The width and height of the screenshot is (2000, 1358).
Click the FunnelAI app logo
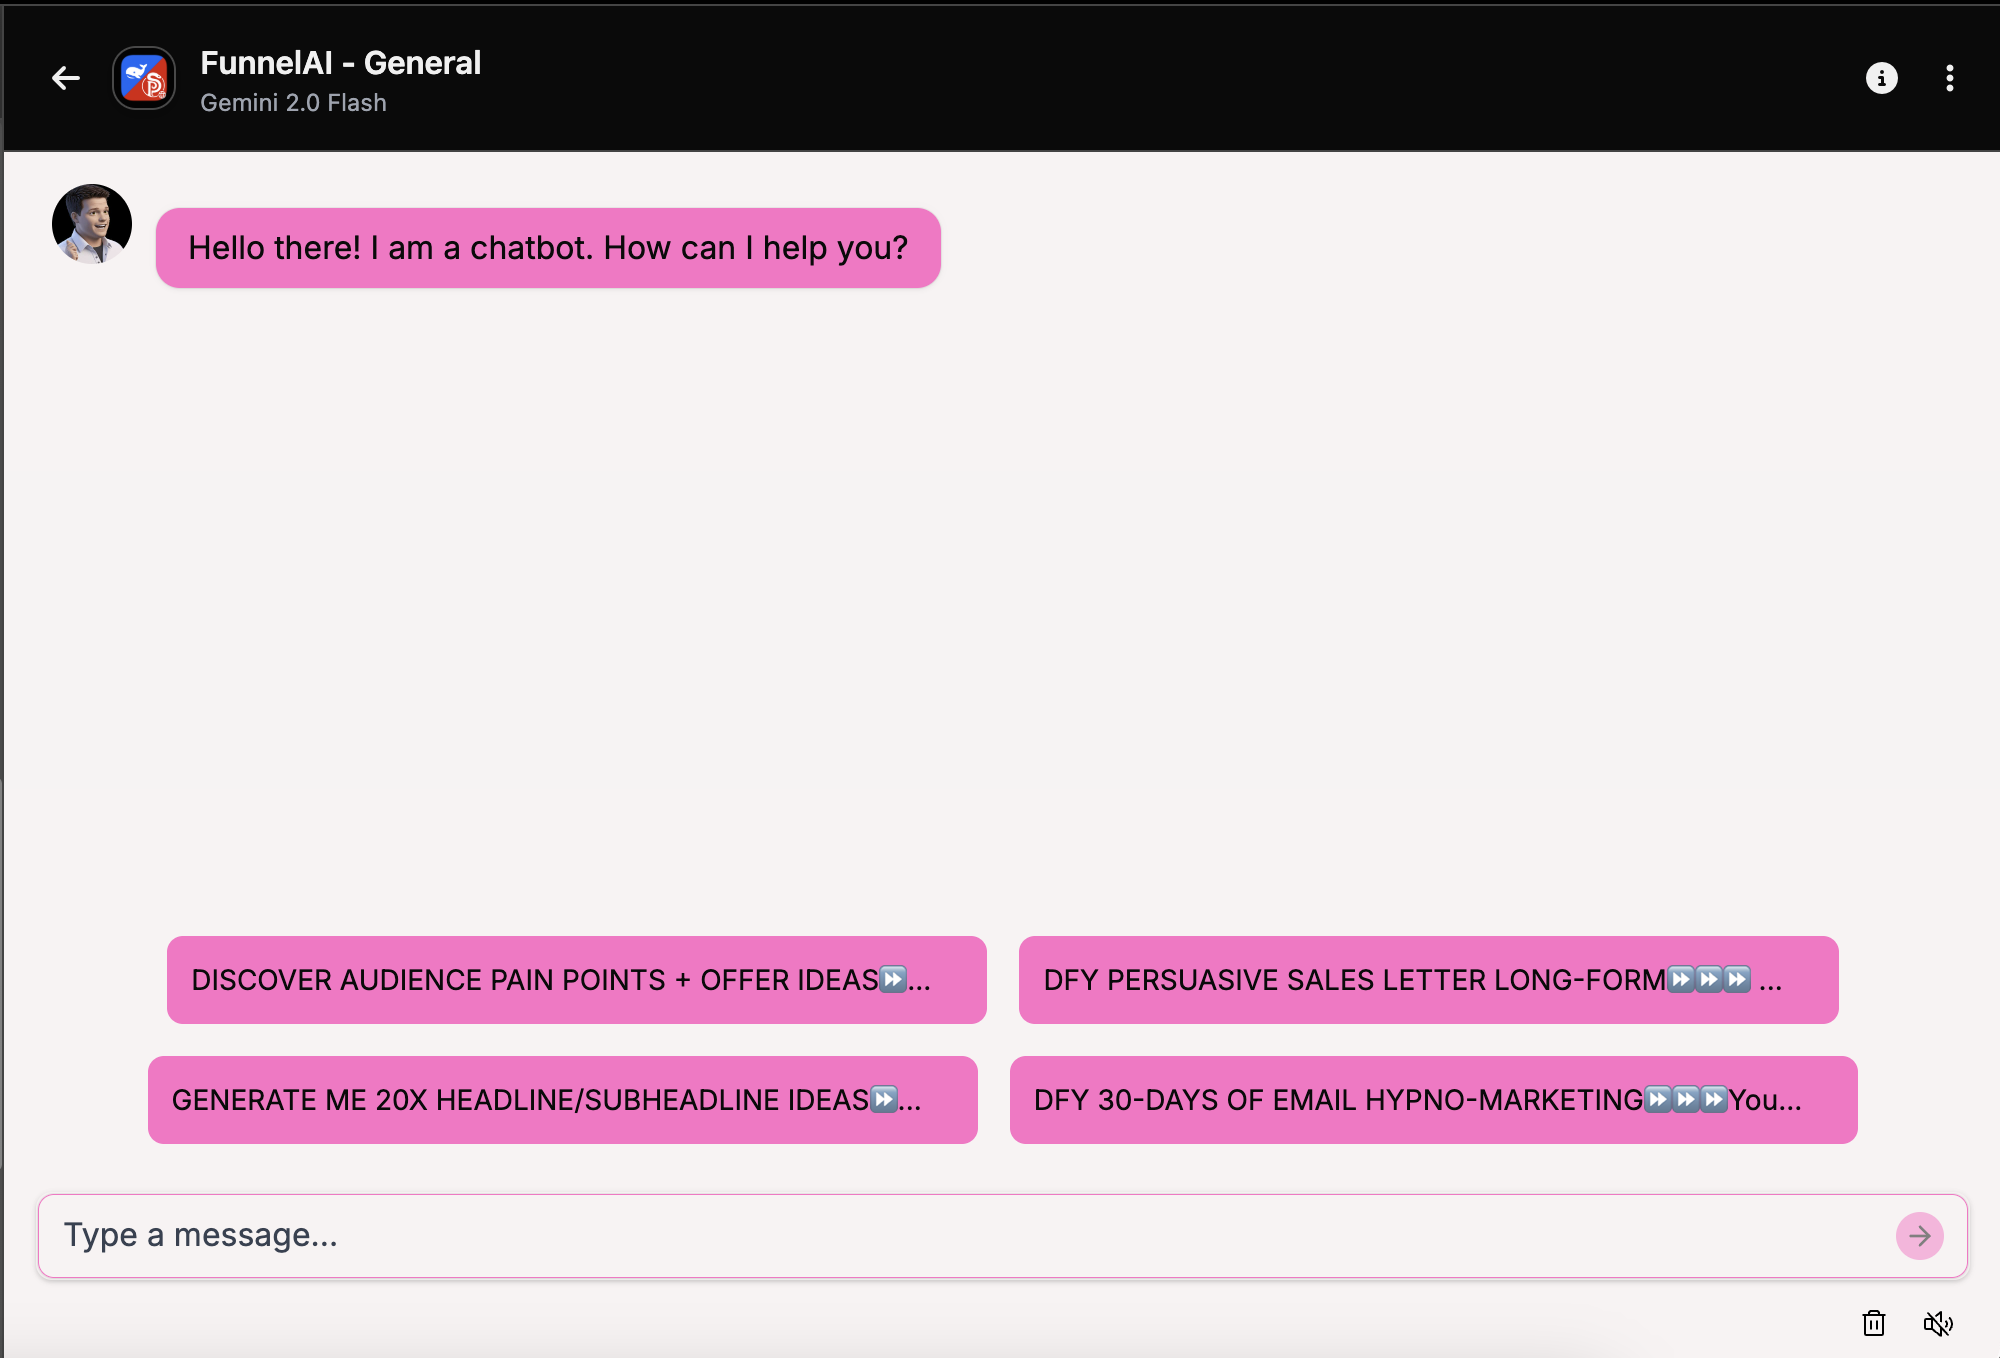(144, 78)
